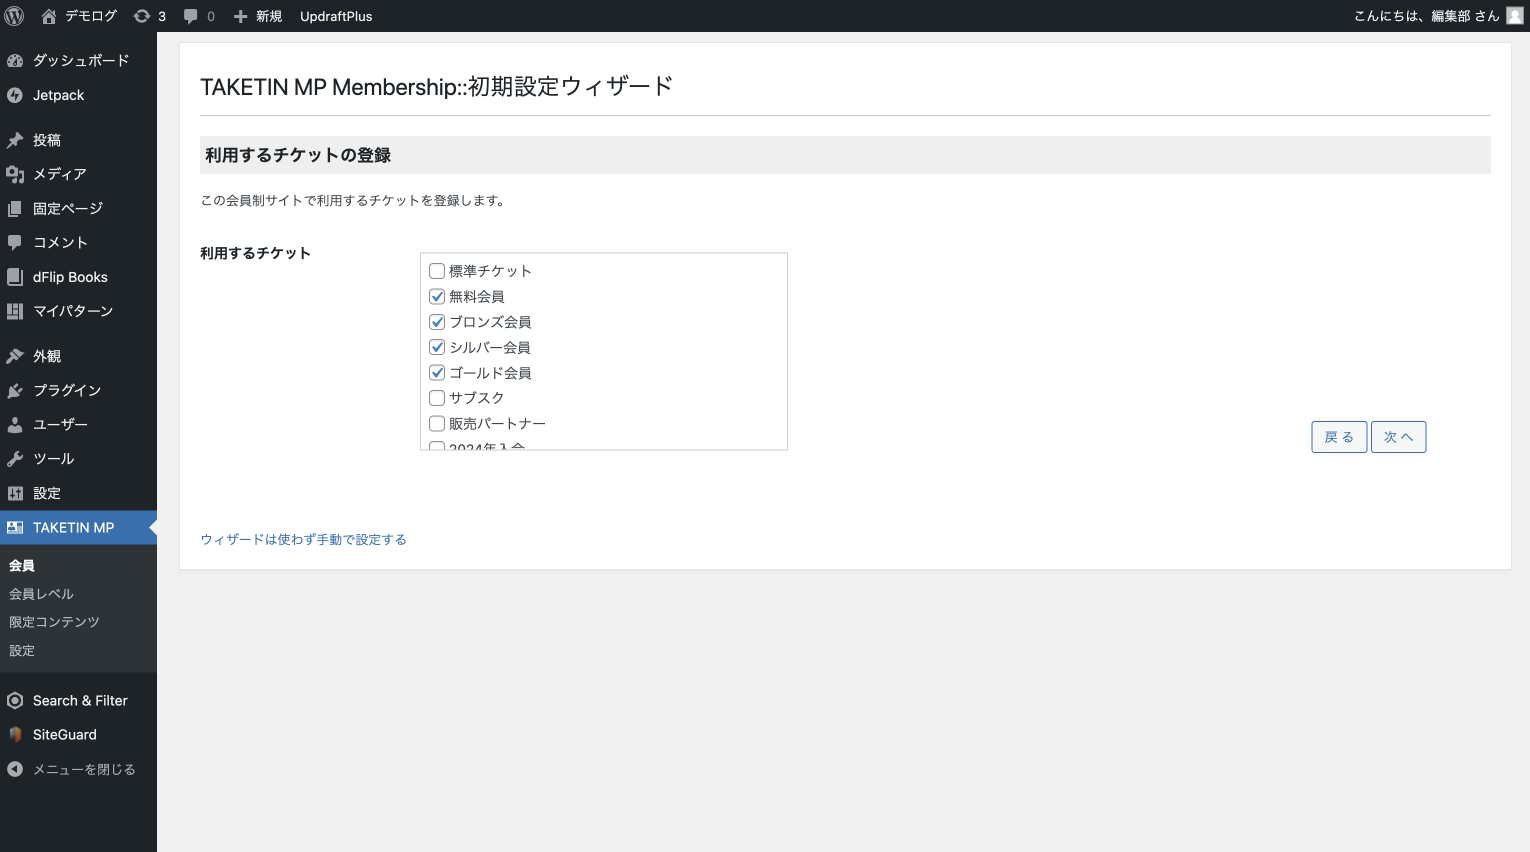Check the 販売パートナー checkbox

pos(437,423)
